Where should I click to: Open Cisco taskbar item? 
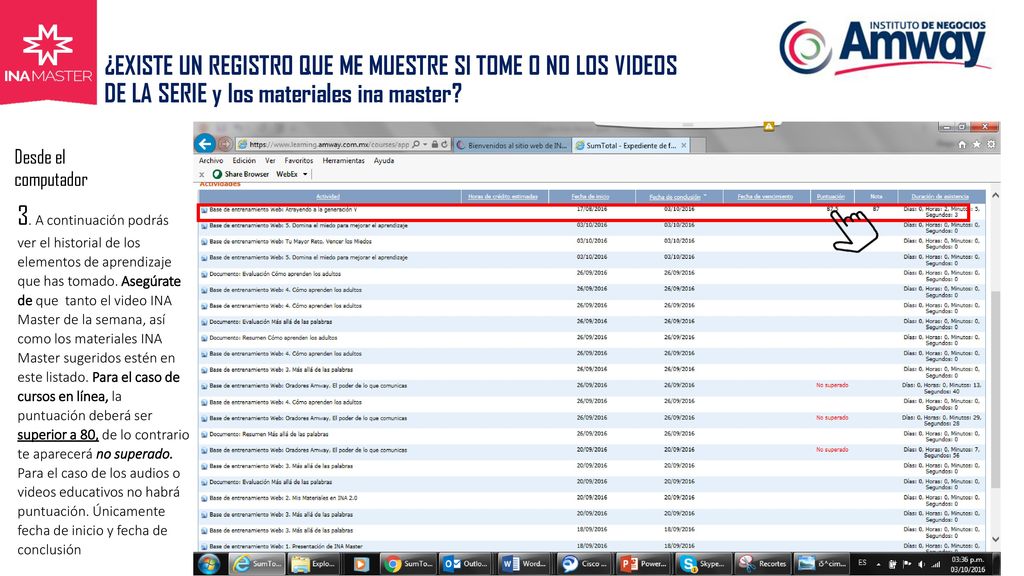[585, 564]
